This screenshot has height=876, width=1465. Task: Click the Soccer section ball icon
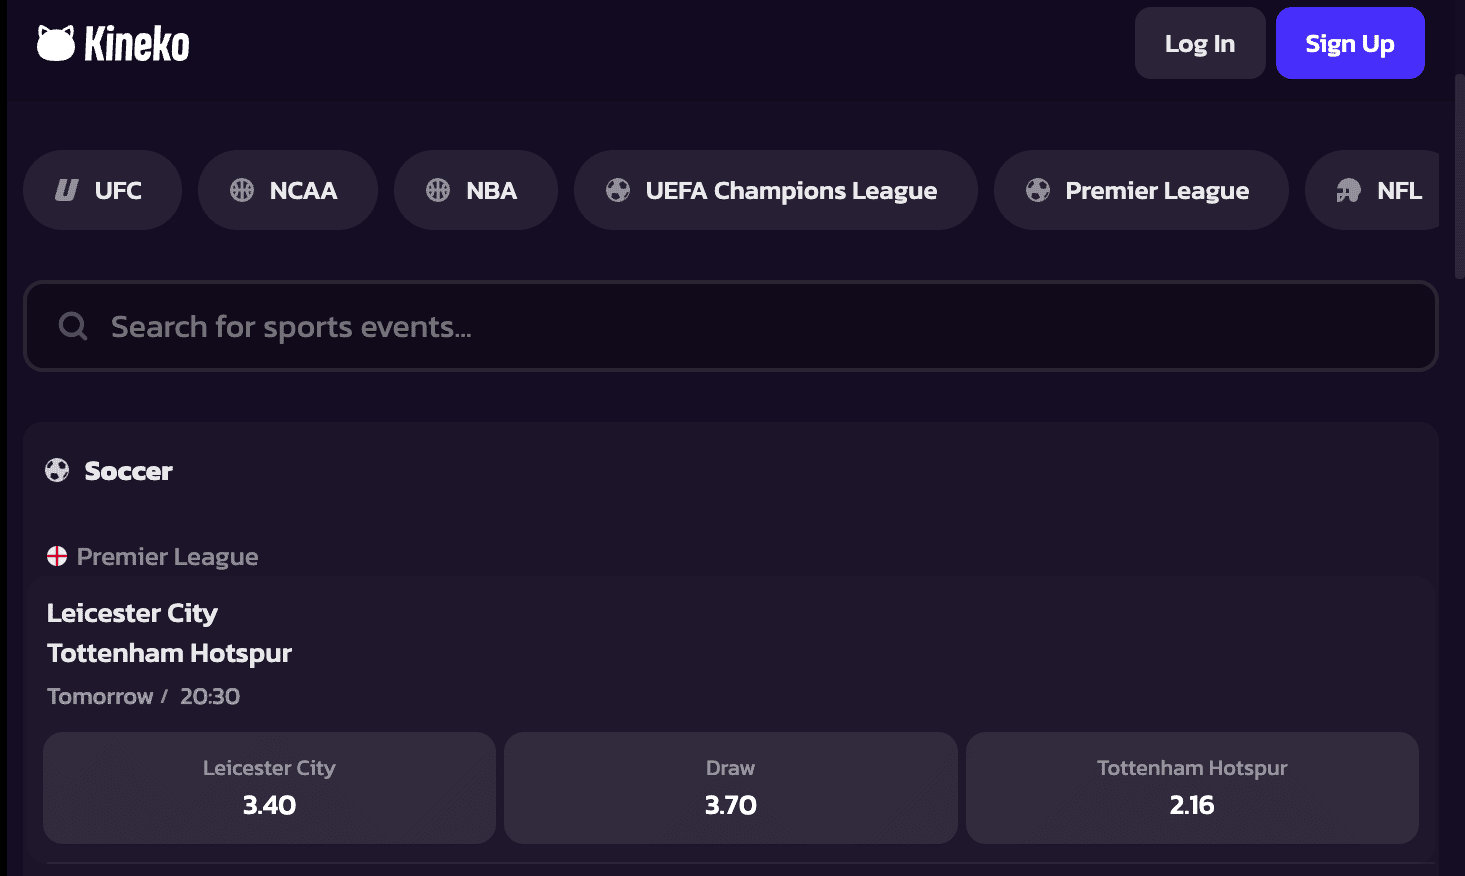[57, 470]
